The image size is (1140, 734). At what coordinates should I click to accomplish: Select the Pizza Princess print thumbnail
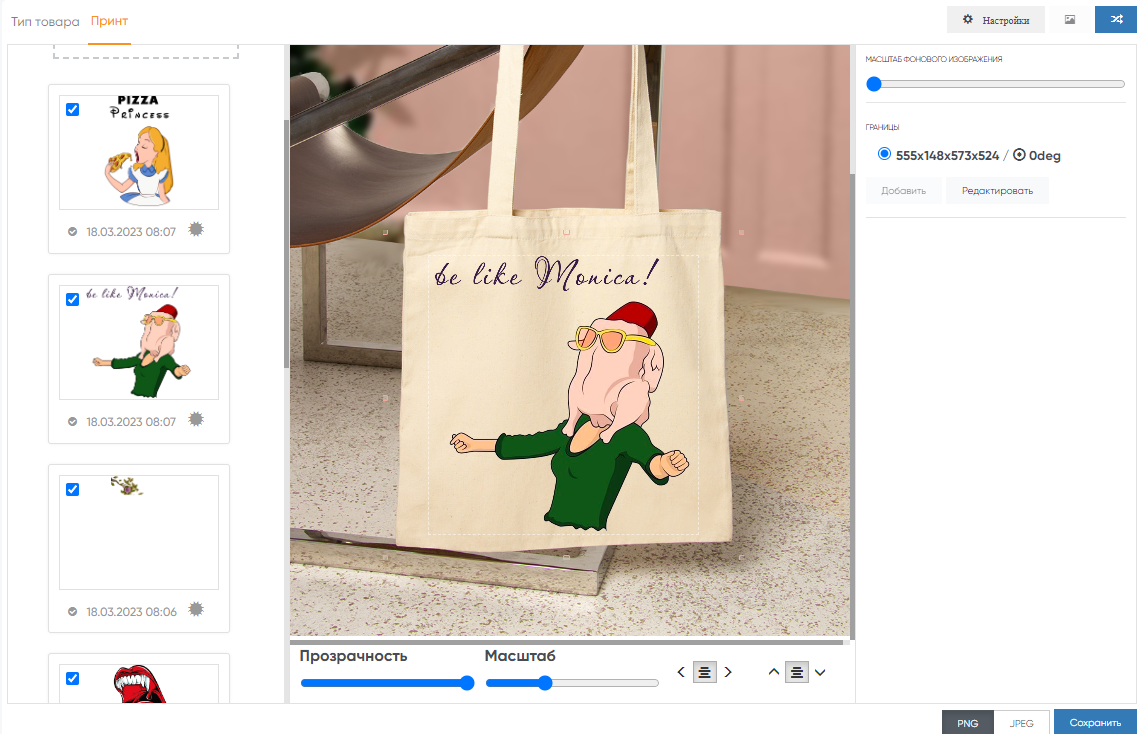139,152
